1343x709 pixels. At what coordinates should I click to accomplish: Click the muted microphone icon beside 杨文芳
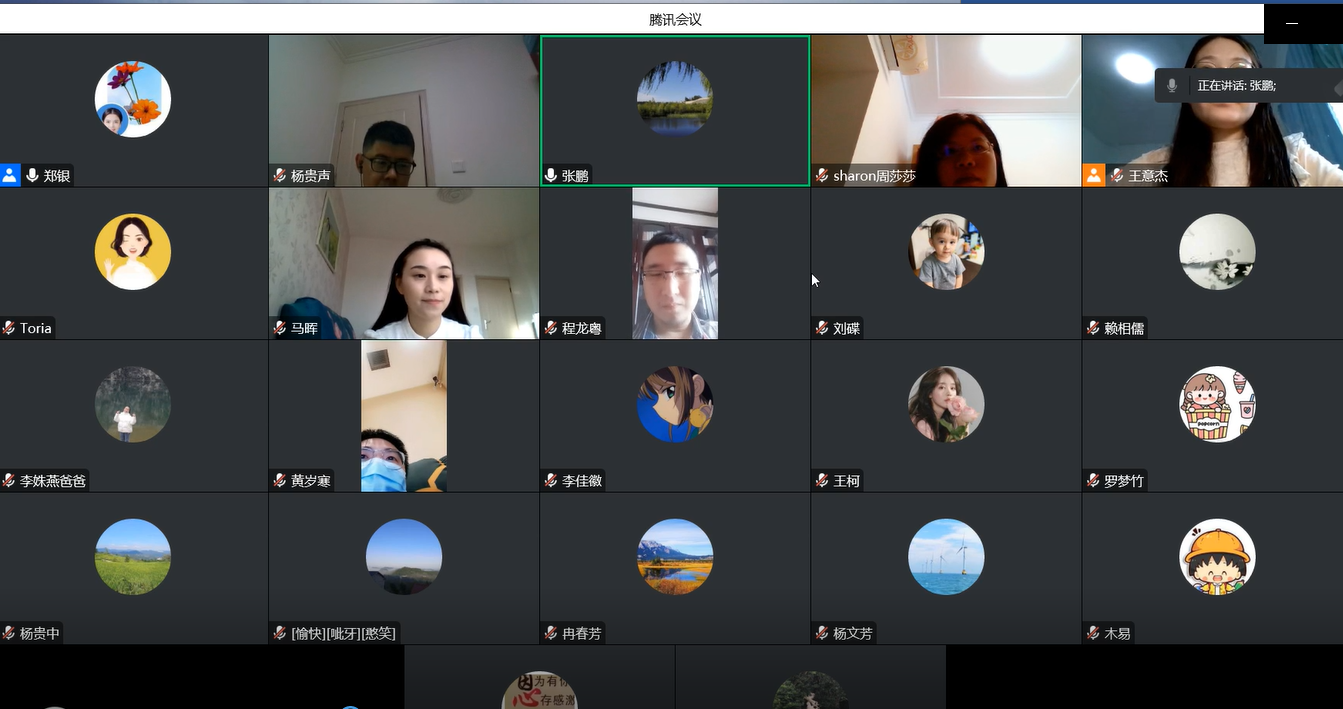tap(822, 633)
